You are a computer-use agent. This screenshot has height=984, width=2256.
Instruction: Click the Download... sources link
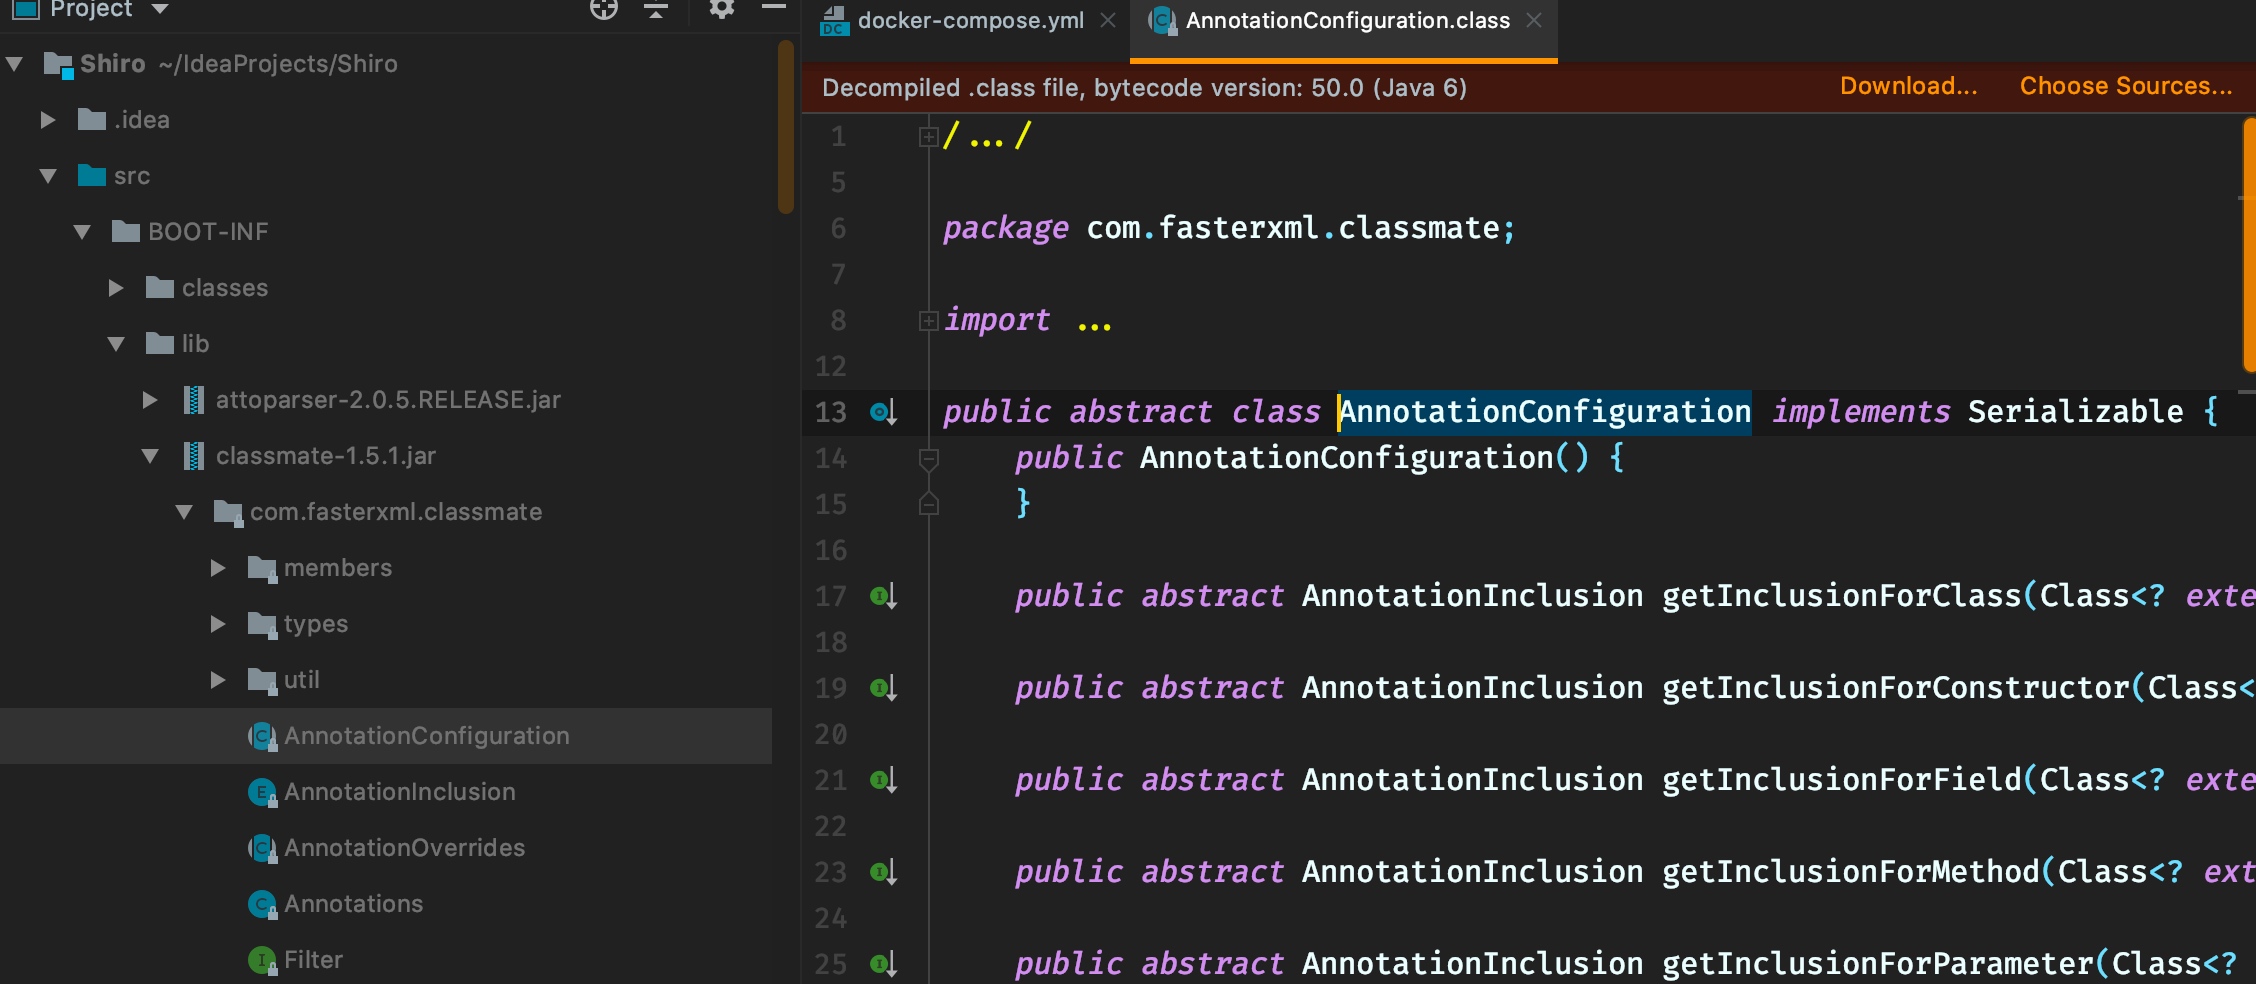[1908, 87]
